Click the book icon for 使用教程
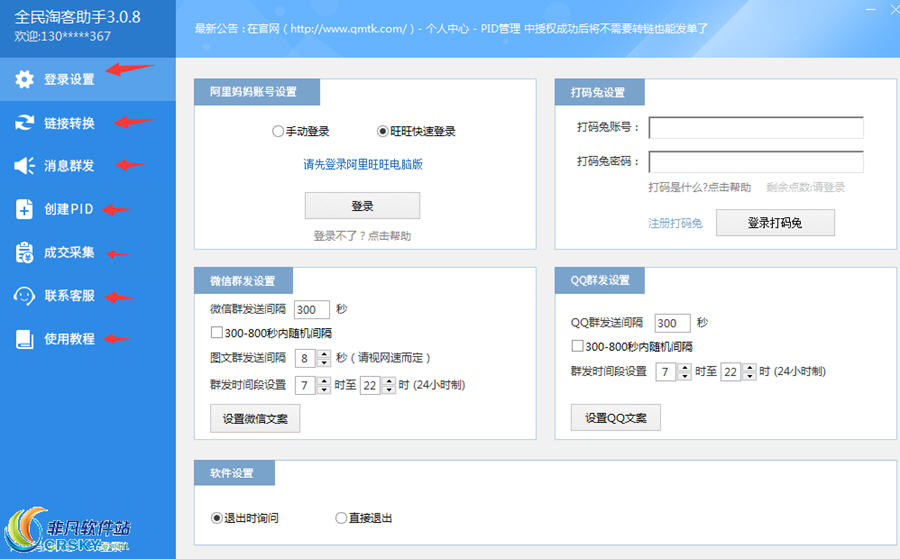This screenshot has height=559, width=900. (24, 339)
